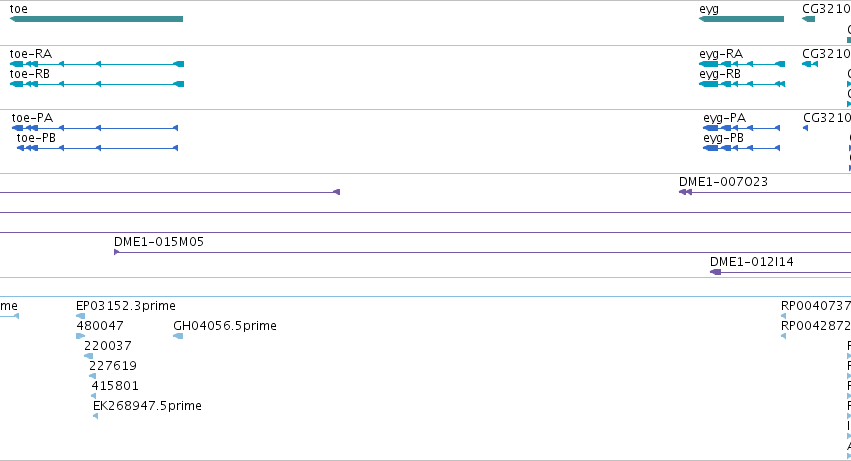851x461 pixels.
Task: Click the EK268947.5prime marker
Action: click(x=96, y=416)
